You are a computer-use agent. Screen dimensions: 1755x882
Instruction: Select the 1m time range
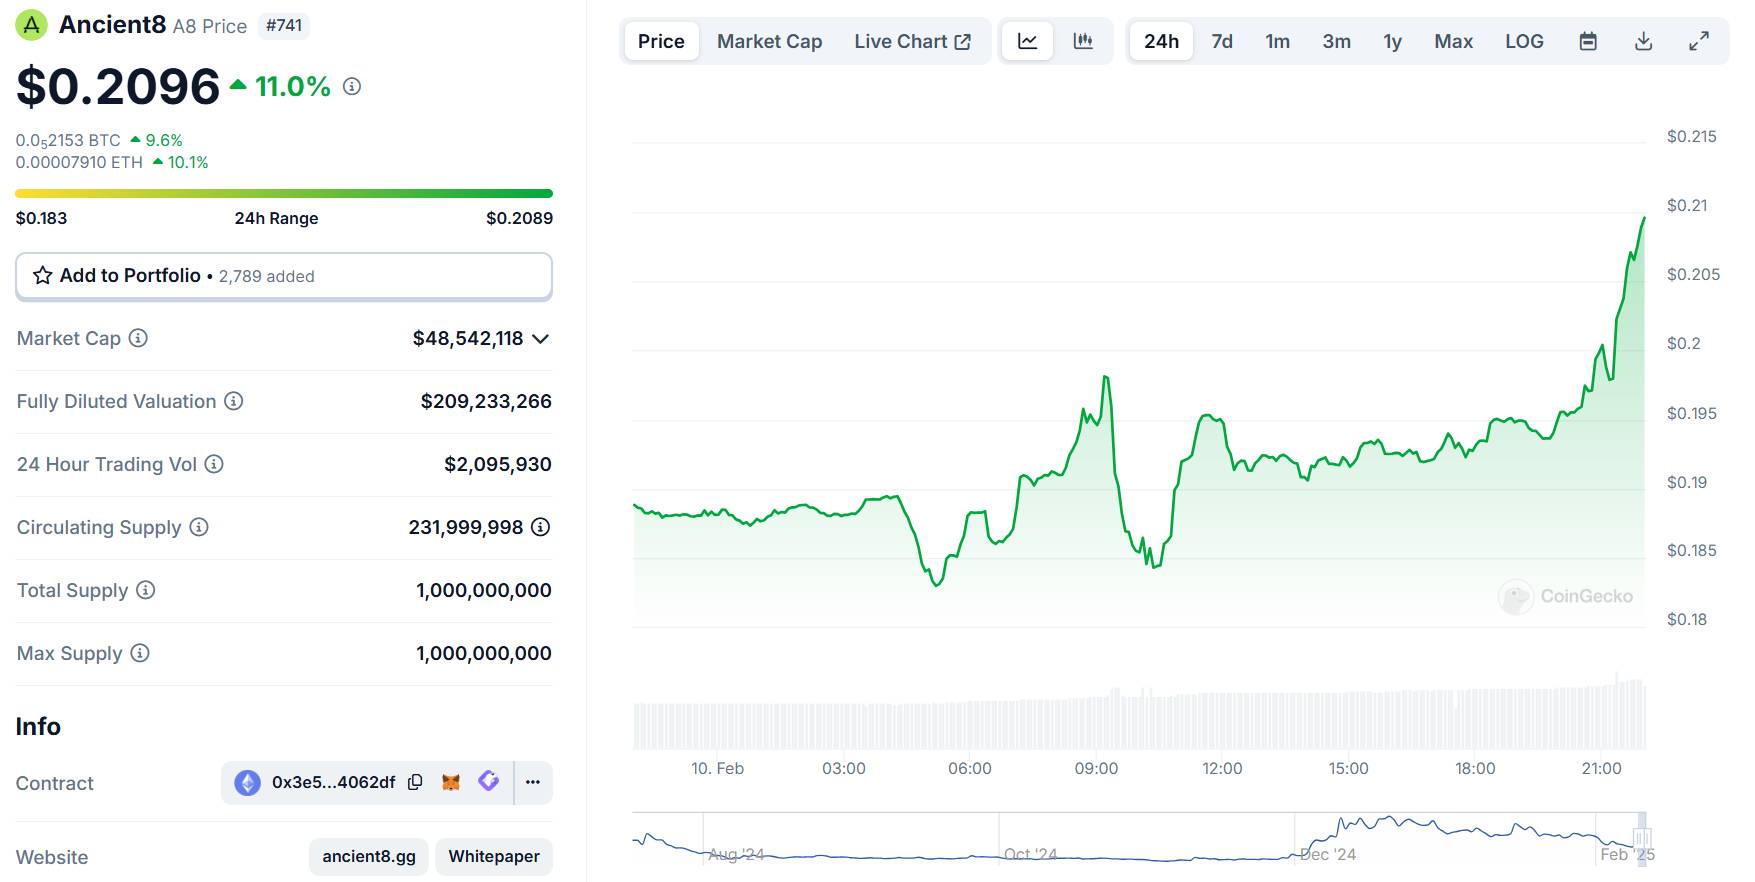[x=1278, y=41]
